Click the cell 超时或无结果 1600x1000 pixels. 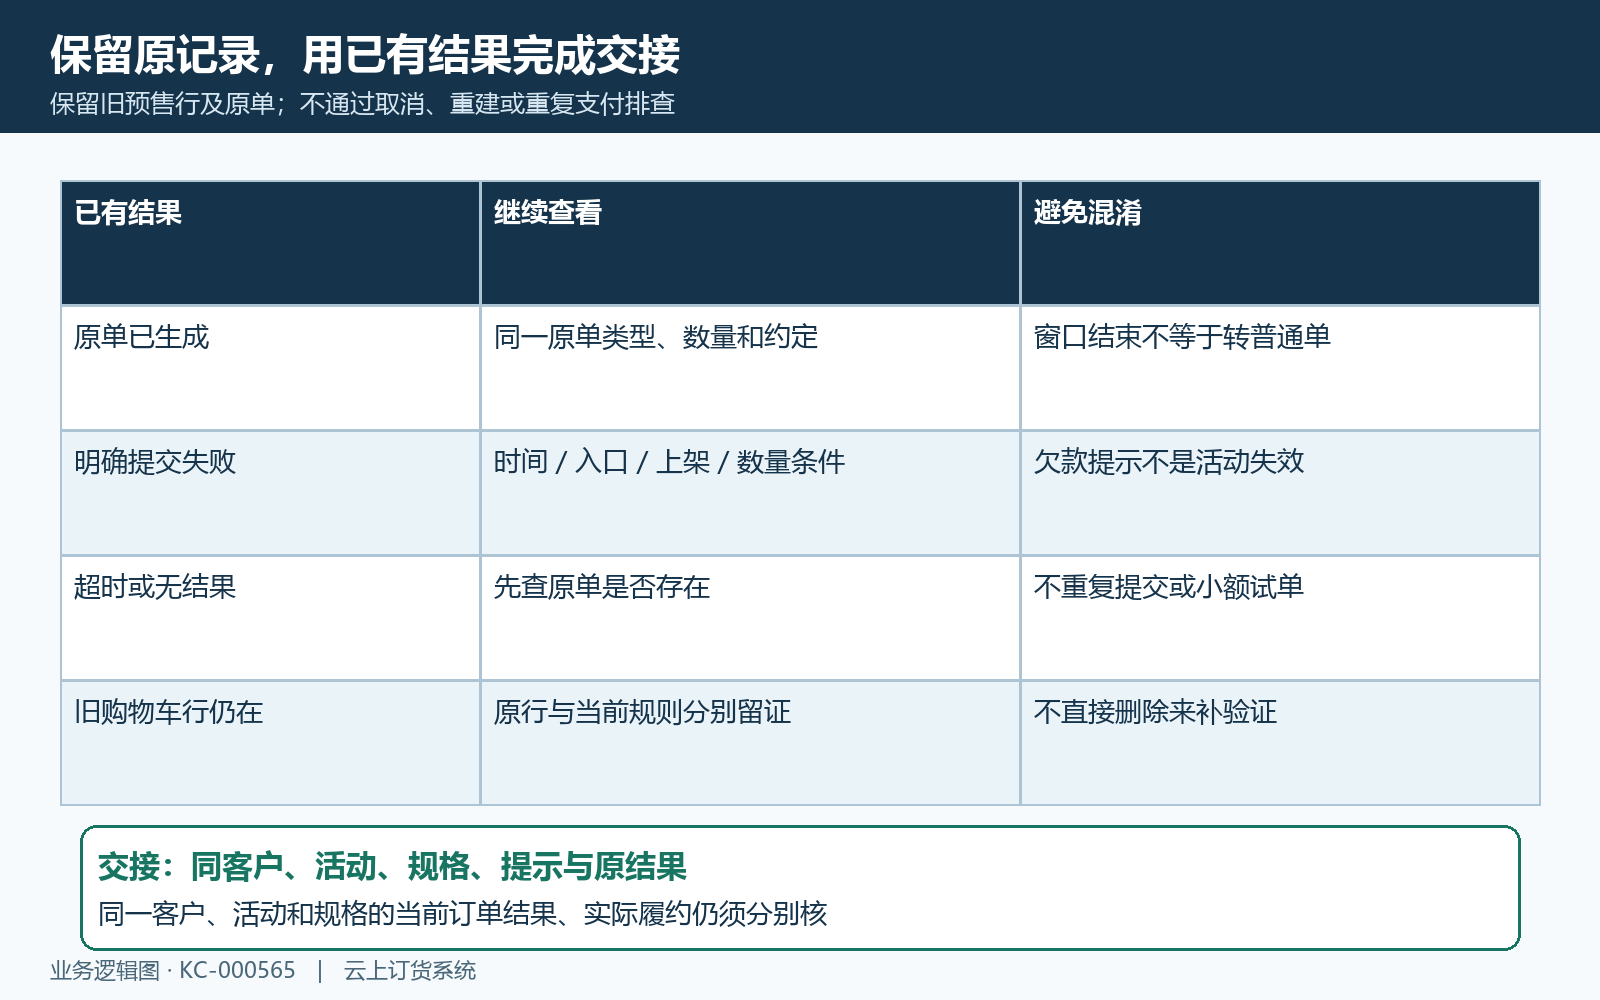270,618
